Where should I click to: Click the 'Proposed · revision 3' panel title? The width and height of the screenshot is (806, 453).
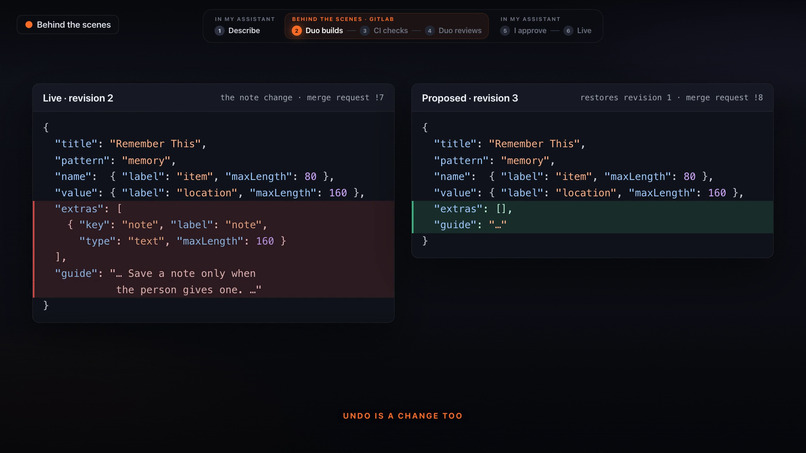(470, 98)
